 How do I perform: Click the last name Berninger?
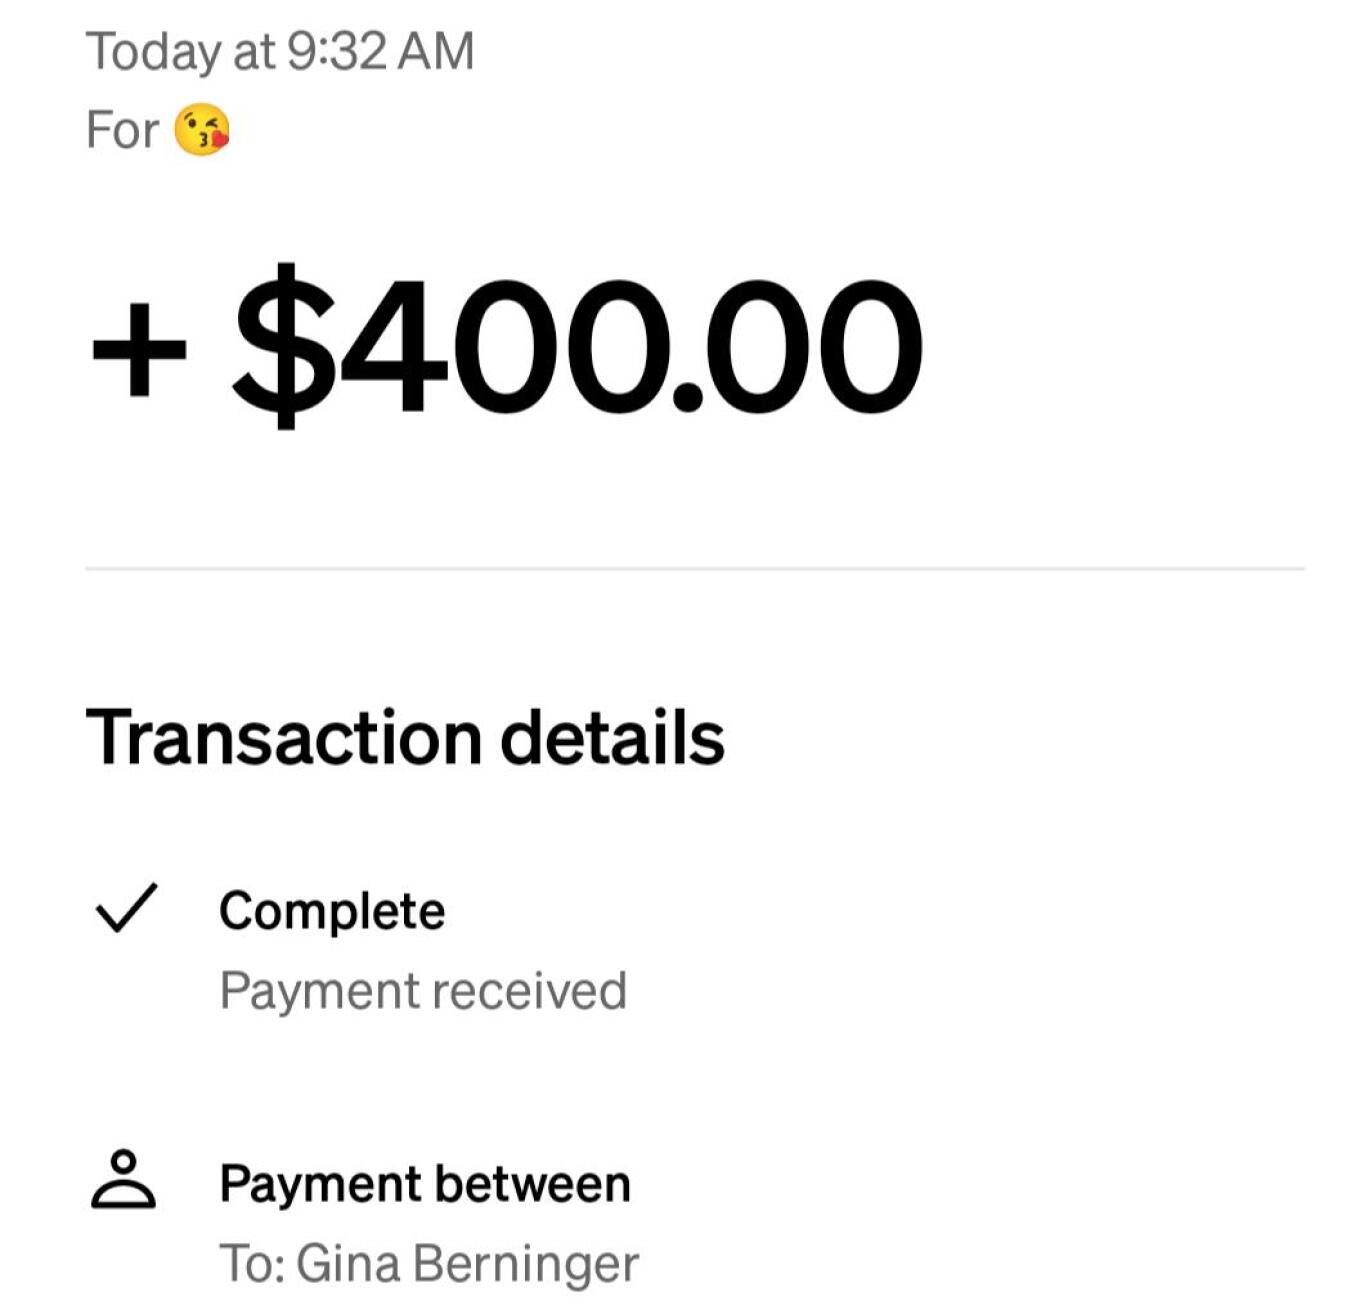click(x=526, y=1265)
